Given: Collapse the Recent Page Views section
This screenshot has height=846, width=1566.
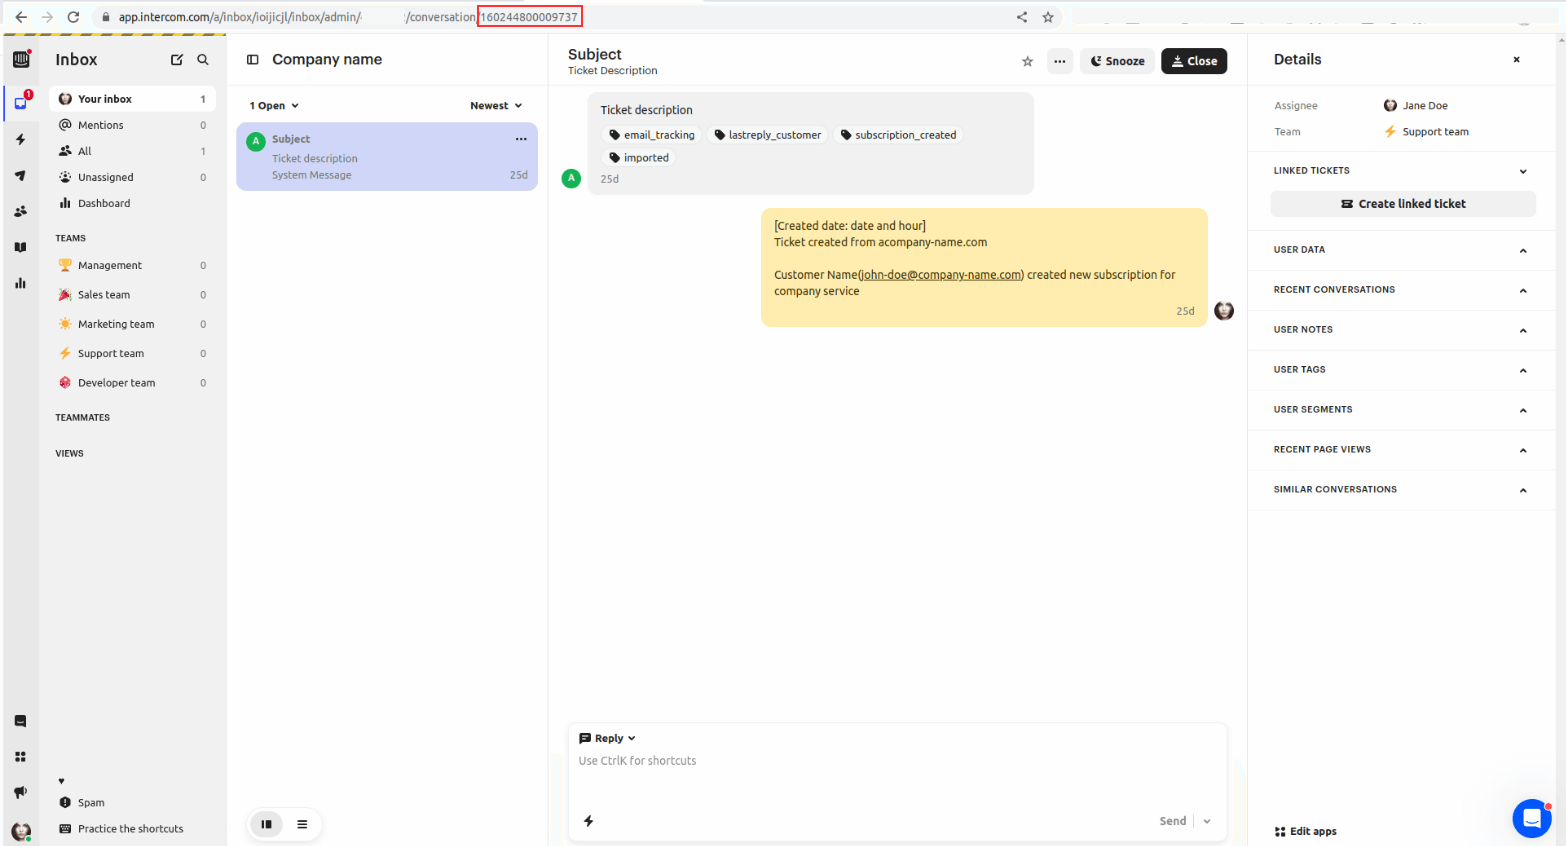Looking at the screenshot, I should (1523, 450).
